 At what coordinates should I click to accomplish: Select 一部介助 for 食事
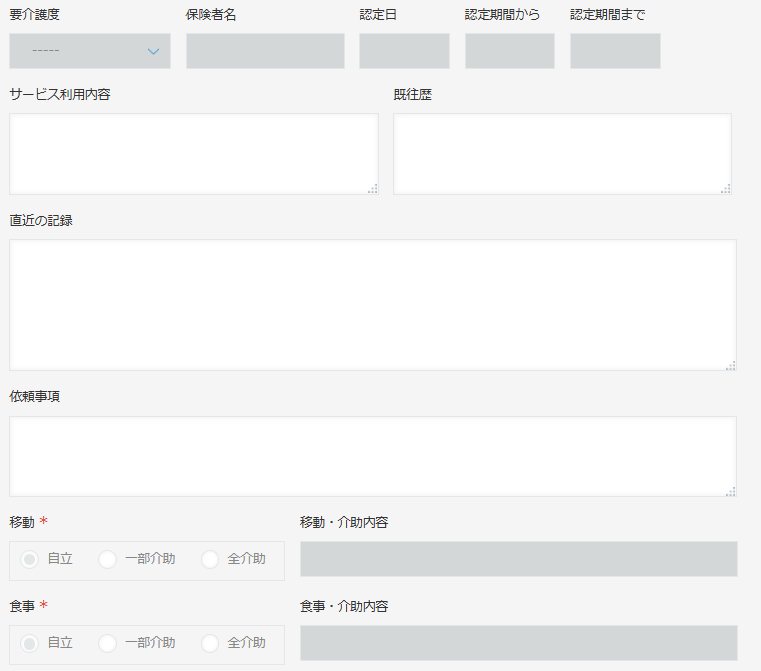[x=108, y=643]
